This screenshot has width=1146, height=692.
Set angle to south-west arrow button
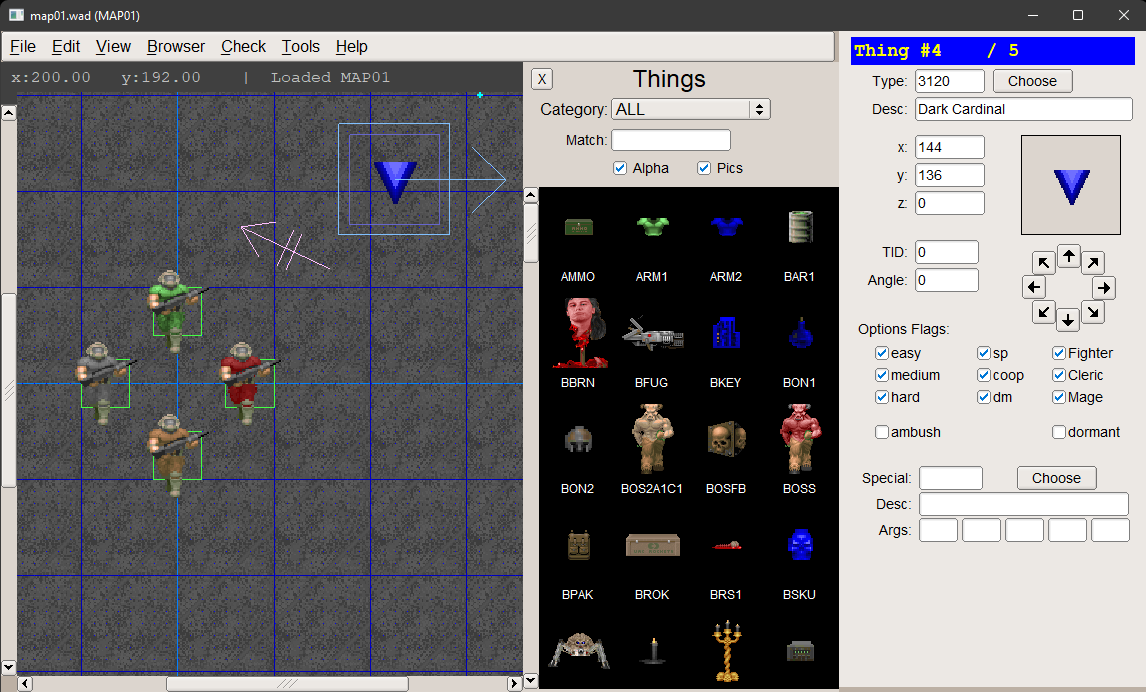(1044, 312)
